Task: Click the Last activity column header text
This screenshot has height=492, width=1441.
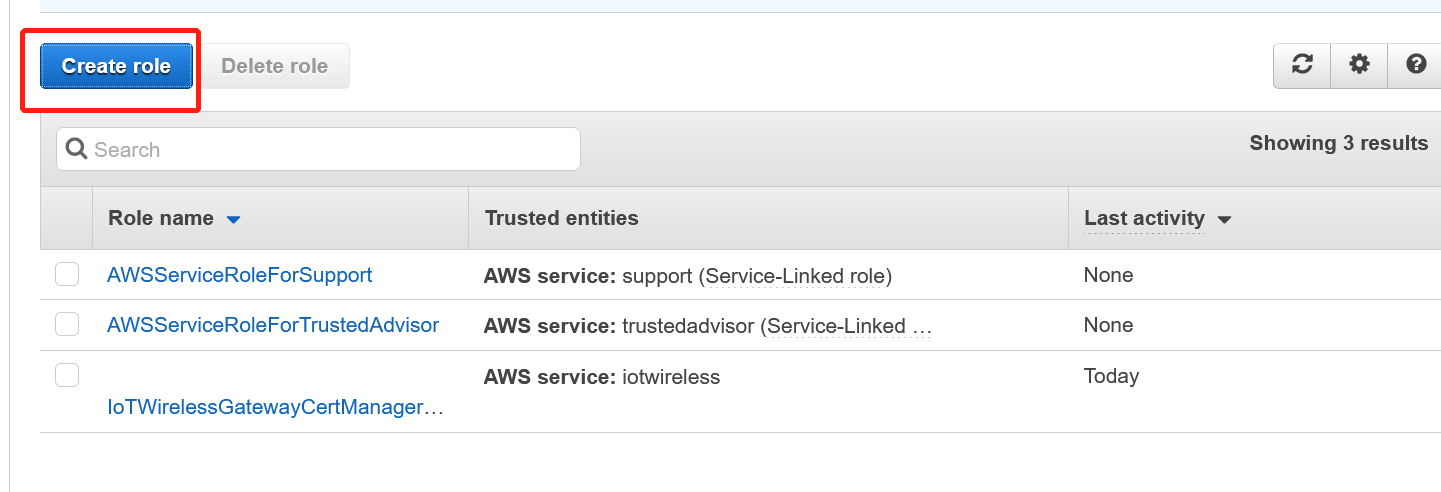Action: [x=1144, y=218]
